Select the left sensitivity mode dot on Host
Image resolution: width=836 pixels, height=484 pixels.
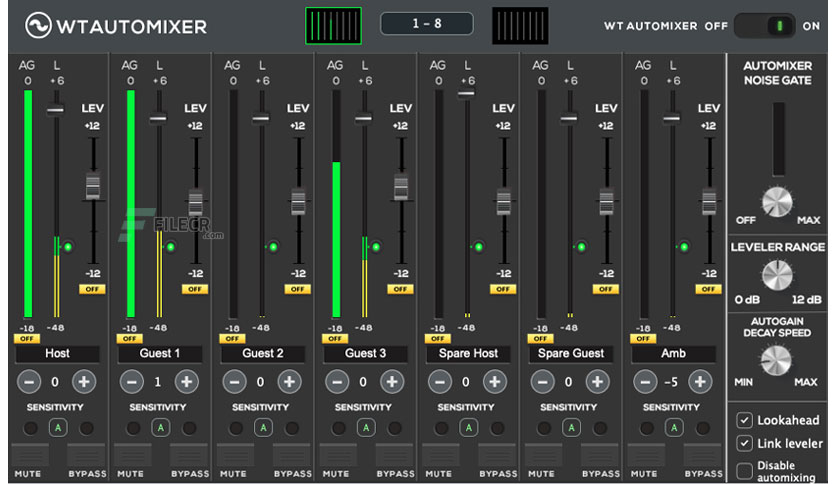point(30,428)
